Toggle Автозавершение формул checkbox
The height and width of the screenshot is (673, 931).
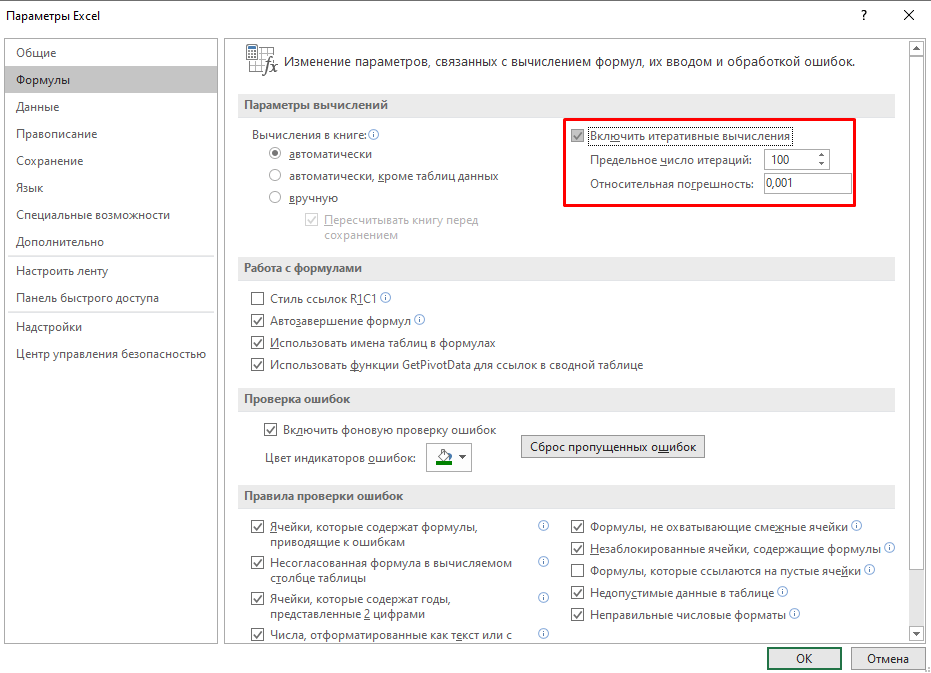(x=258, y=321)
